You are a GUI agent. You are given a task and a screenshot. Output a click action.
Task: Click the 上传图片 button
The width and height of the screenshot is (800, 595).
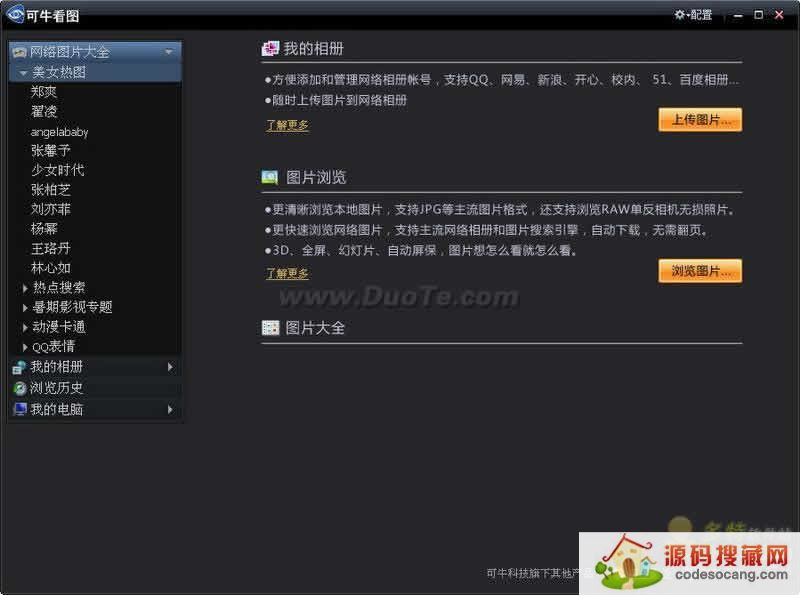tap(700, 120)
